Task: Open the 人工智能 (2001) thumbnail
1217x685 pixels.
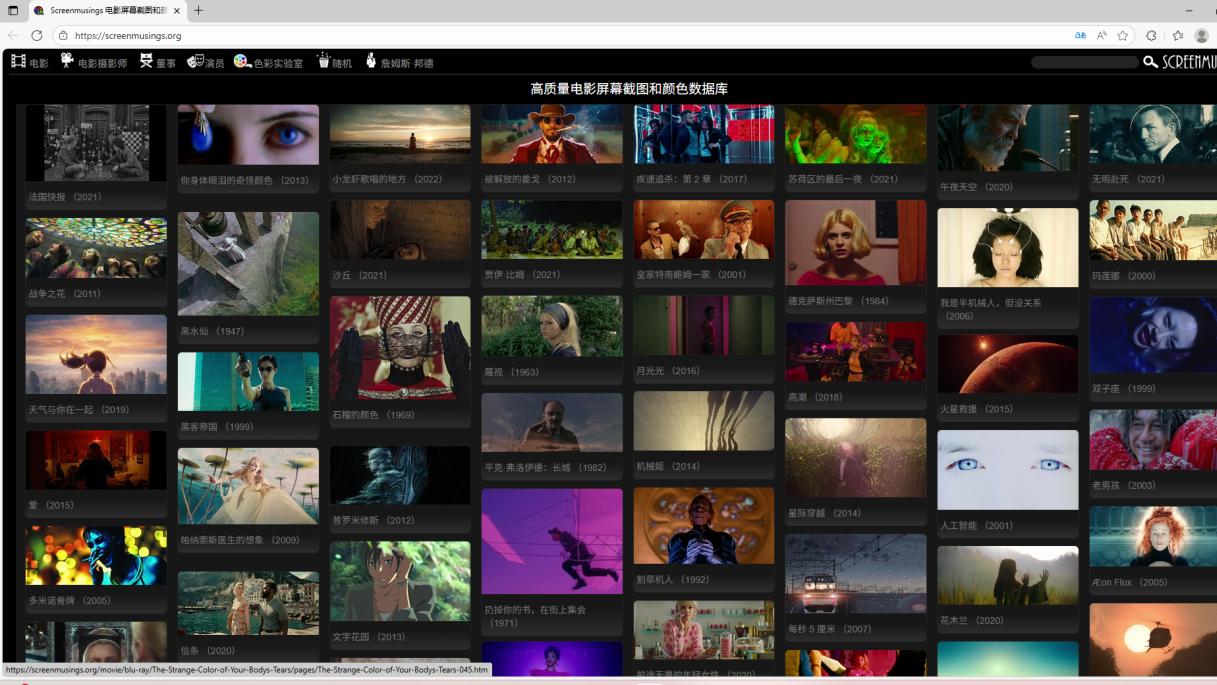Action: pos(1008,470)
